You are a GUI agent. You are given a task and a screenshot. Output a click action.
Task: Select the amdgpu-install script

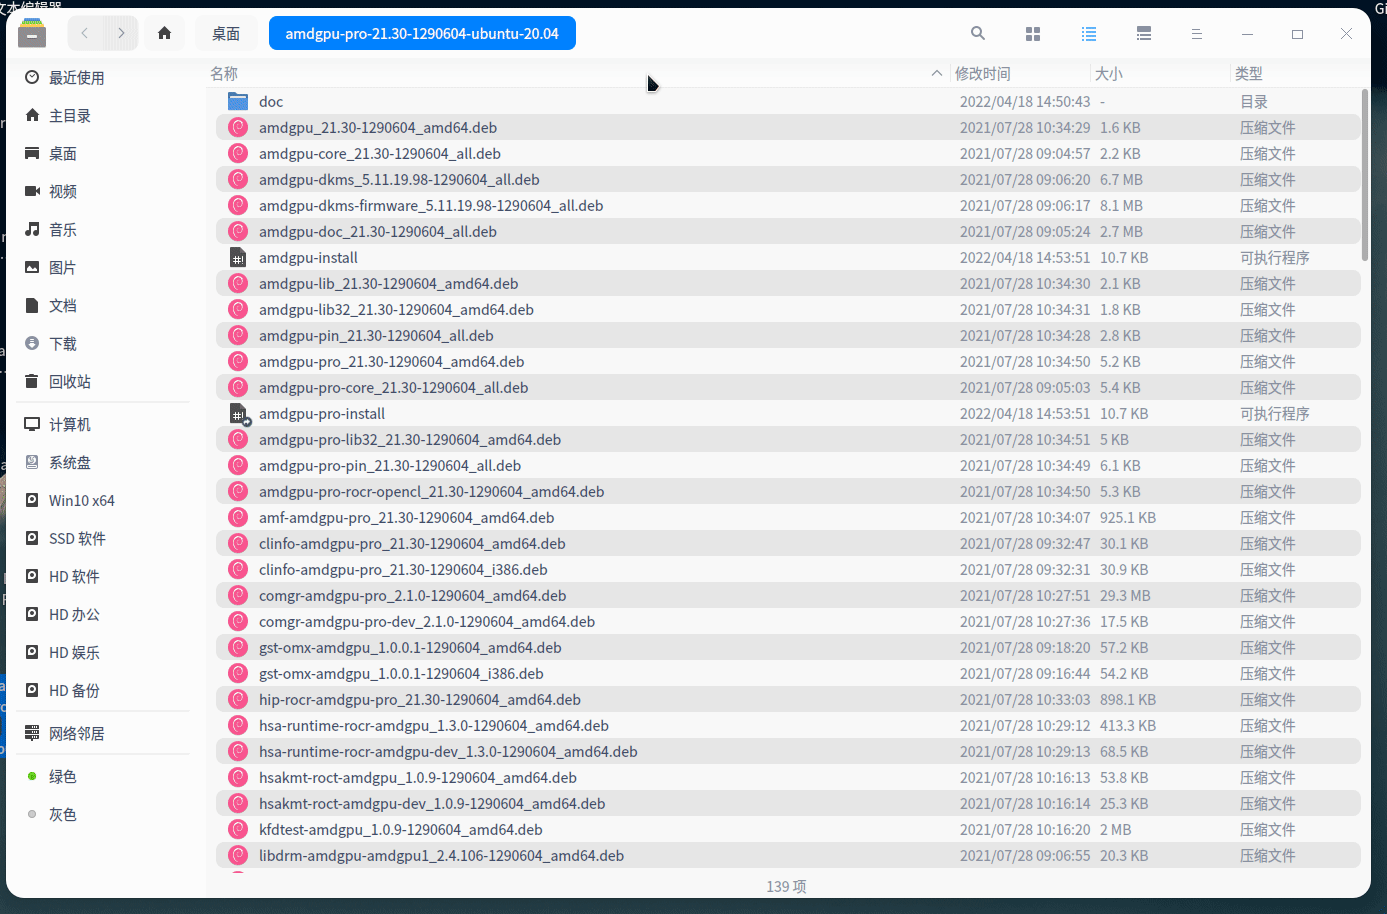pos(788,258)
